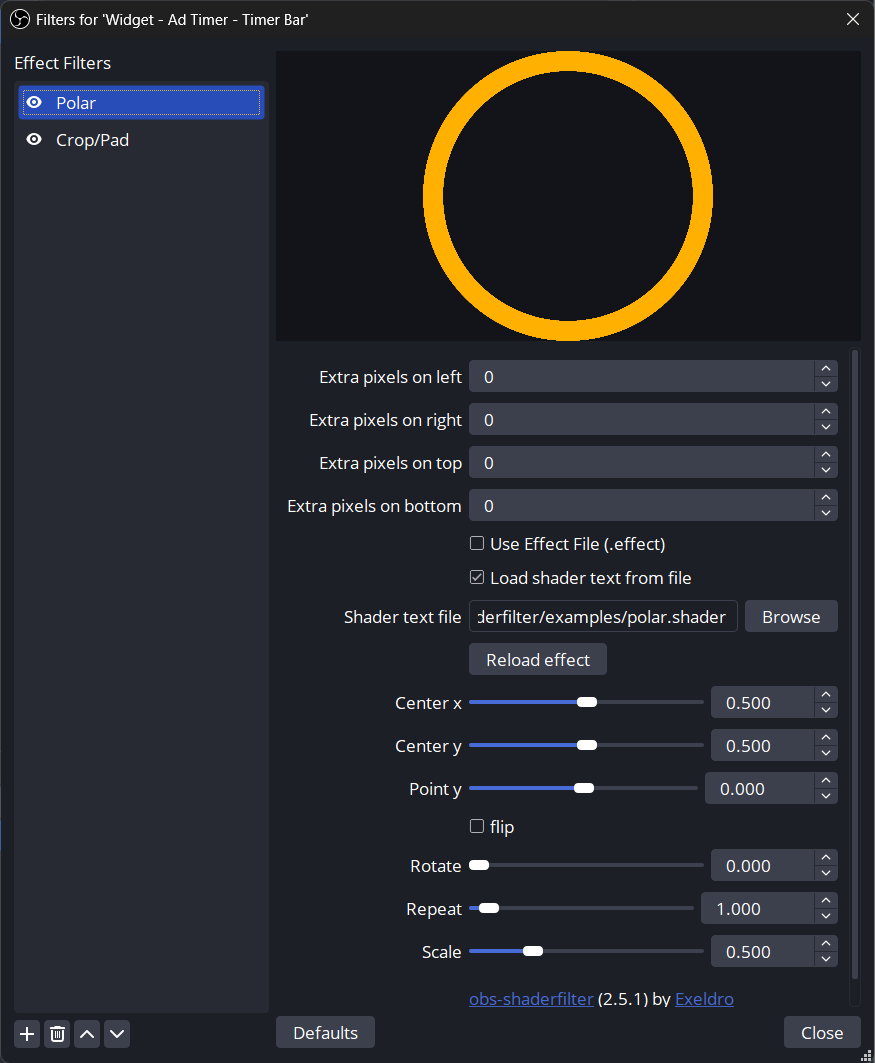875x1063 pixels.
Task: Decrease Extra pixels on bottom value
Action: (825, 513)
